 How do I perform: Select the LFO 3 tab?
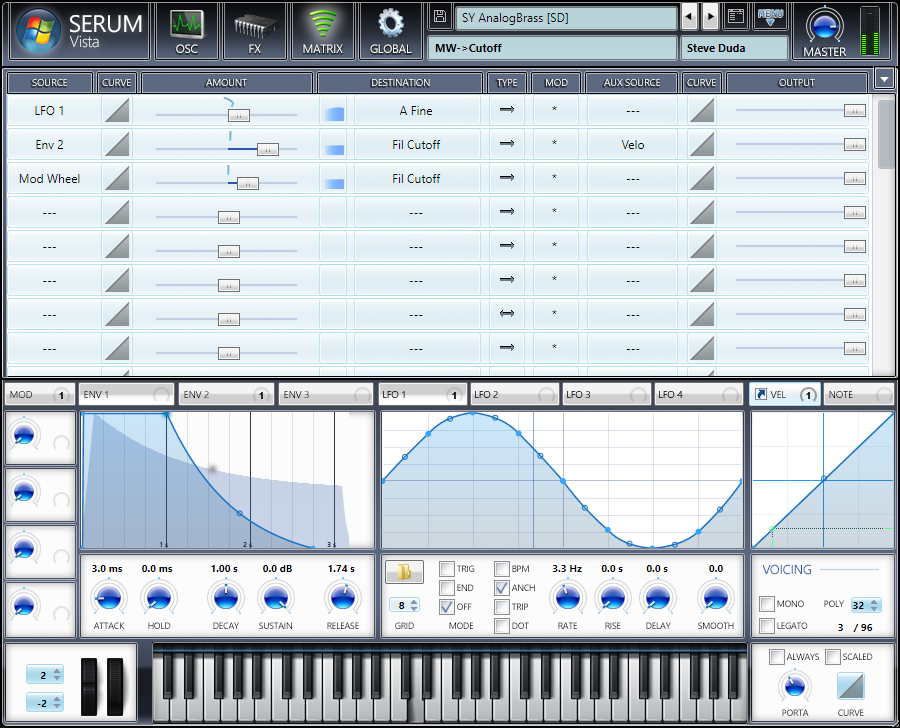[606, 394]
